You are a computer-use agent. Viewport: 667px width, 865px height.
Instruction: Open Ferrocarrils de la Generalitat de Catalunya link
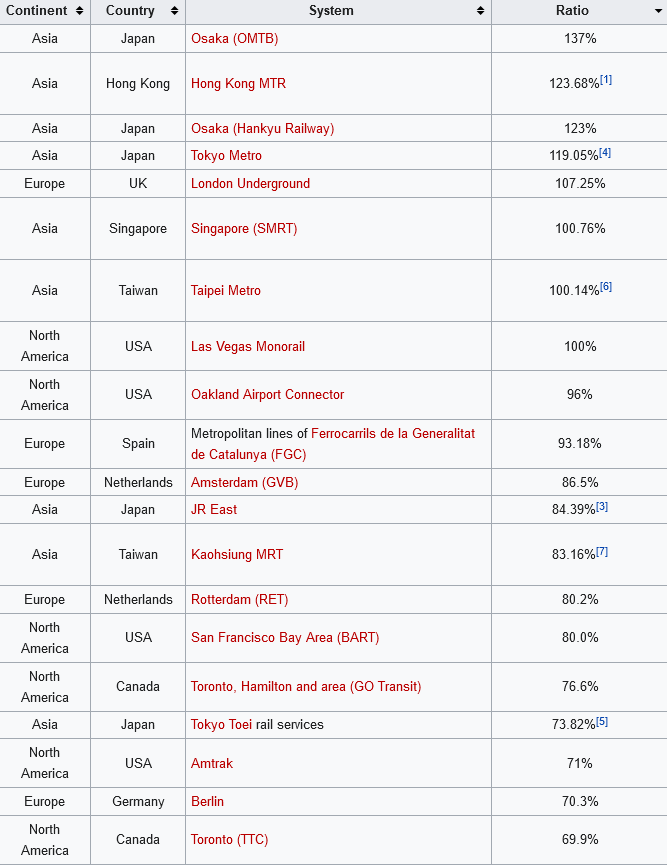[393, 433]
